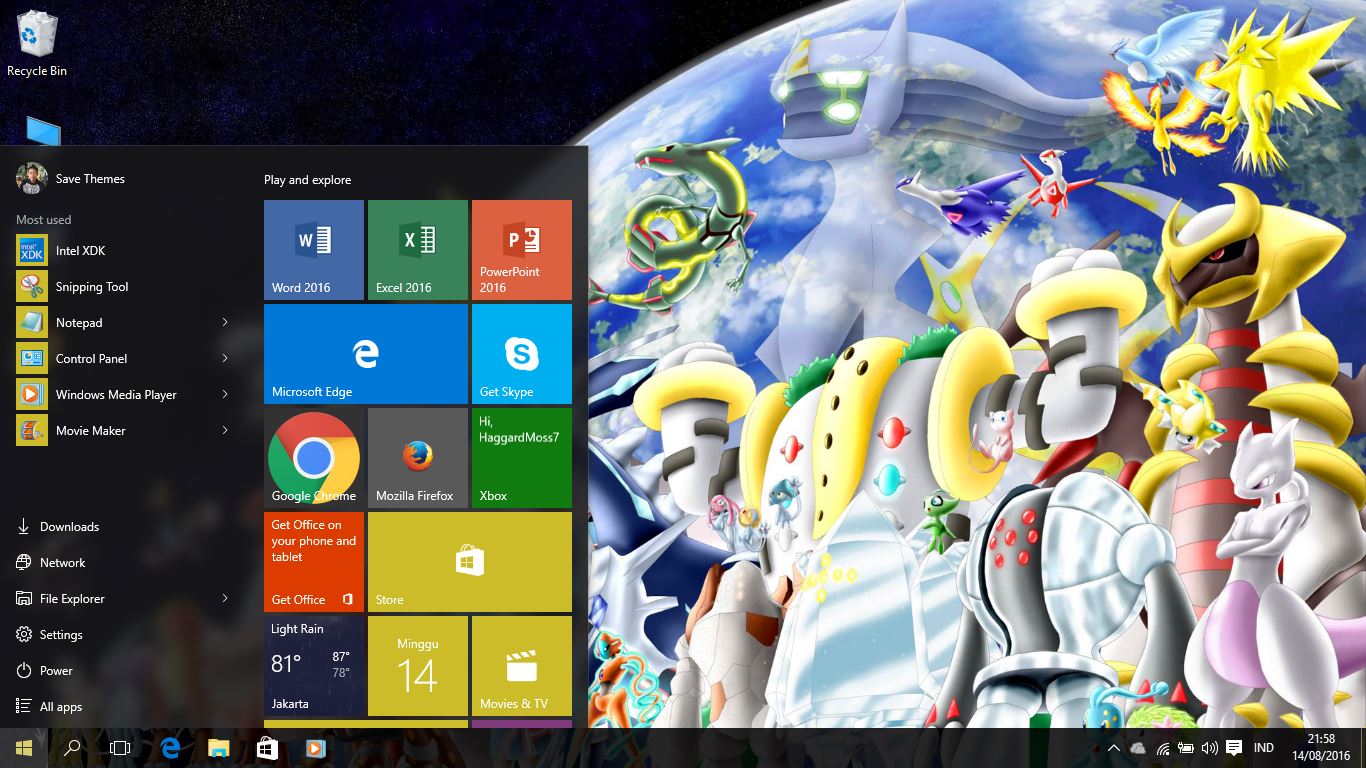Image resolution: width=1366 pixels, height=768 pixels.
Task: Launch the Google Chrome tile
Action: [314, 458]
